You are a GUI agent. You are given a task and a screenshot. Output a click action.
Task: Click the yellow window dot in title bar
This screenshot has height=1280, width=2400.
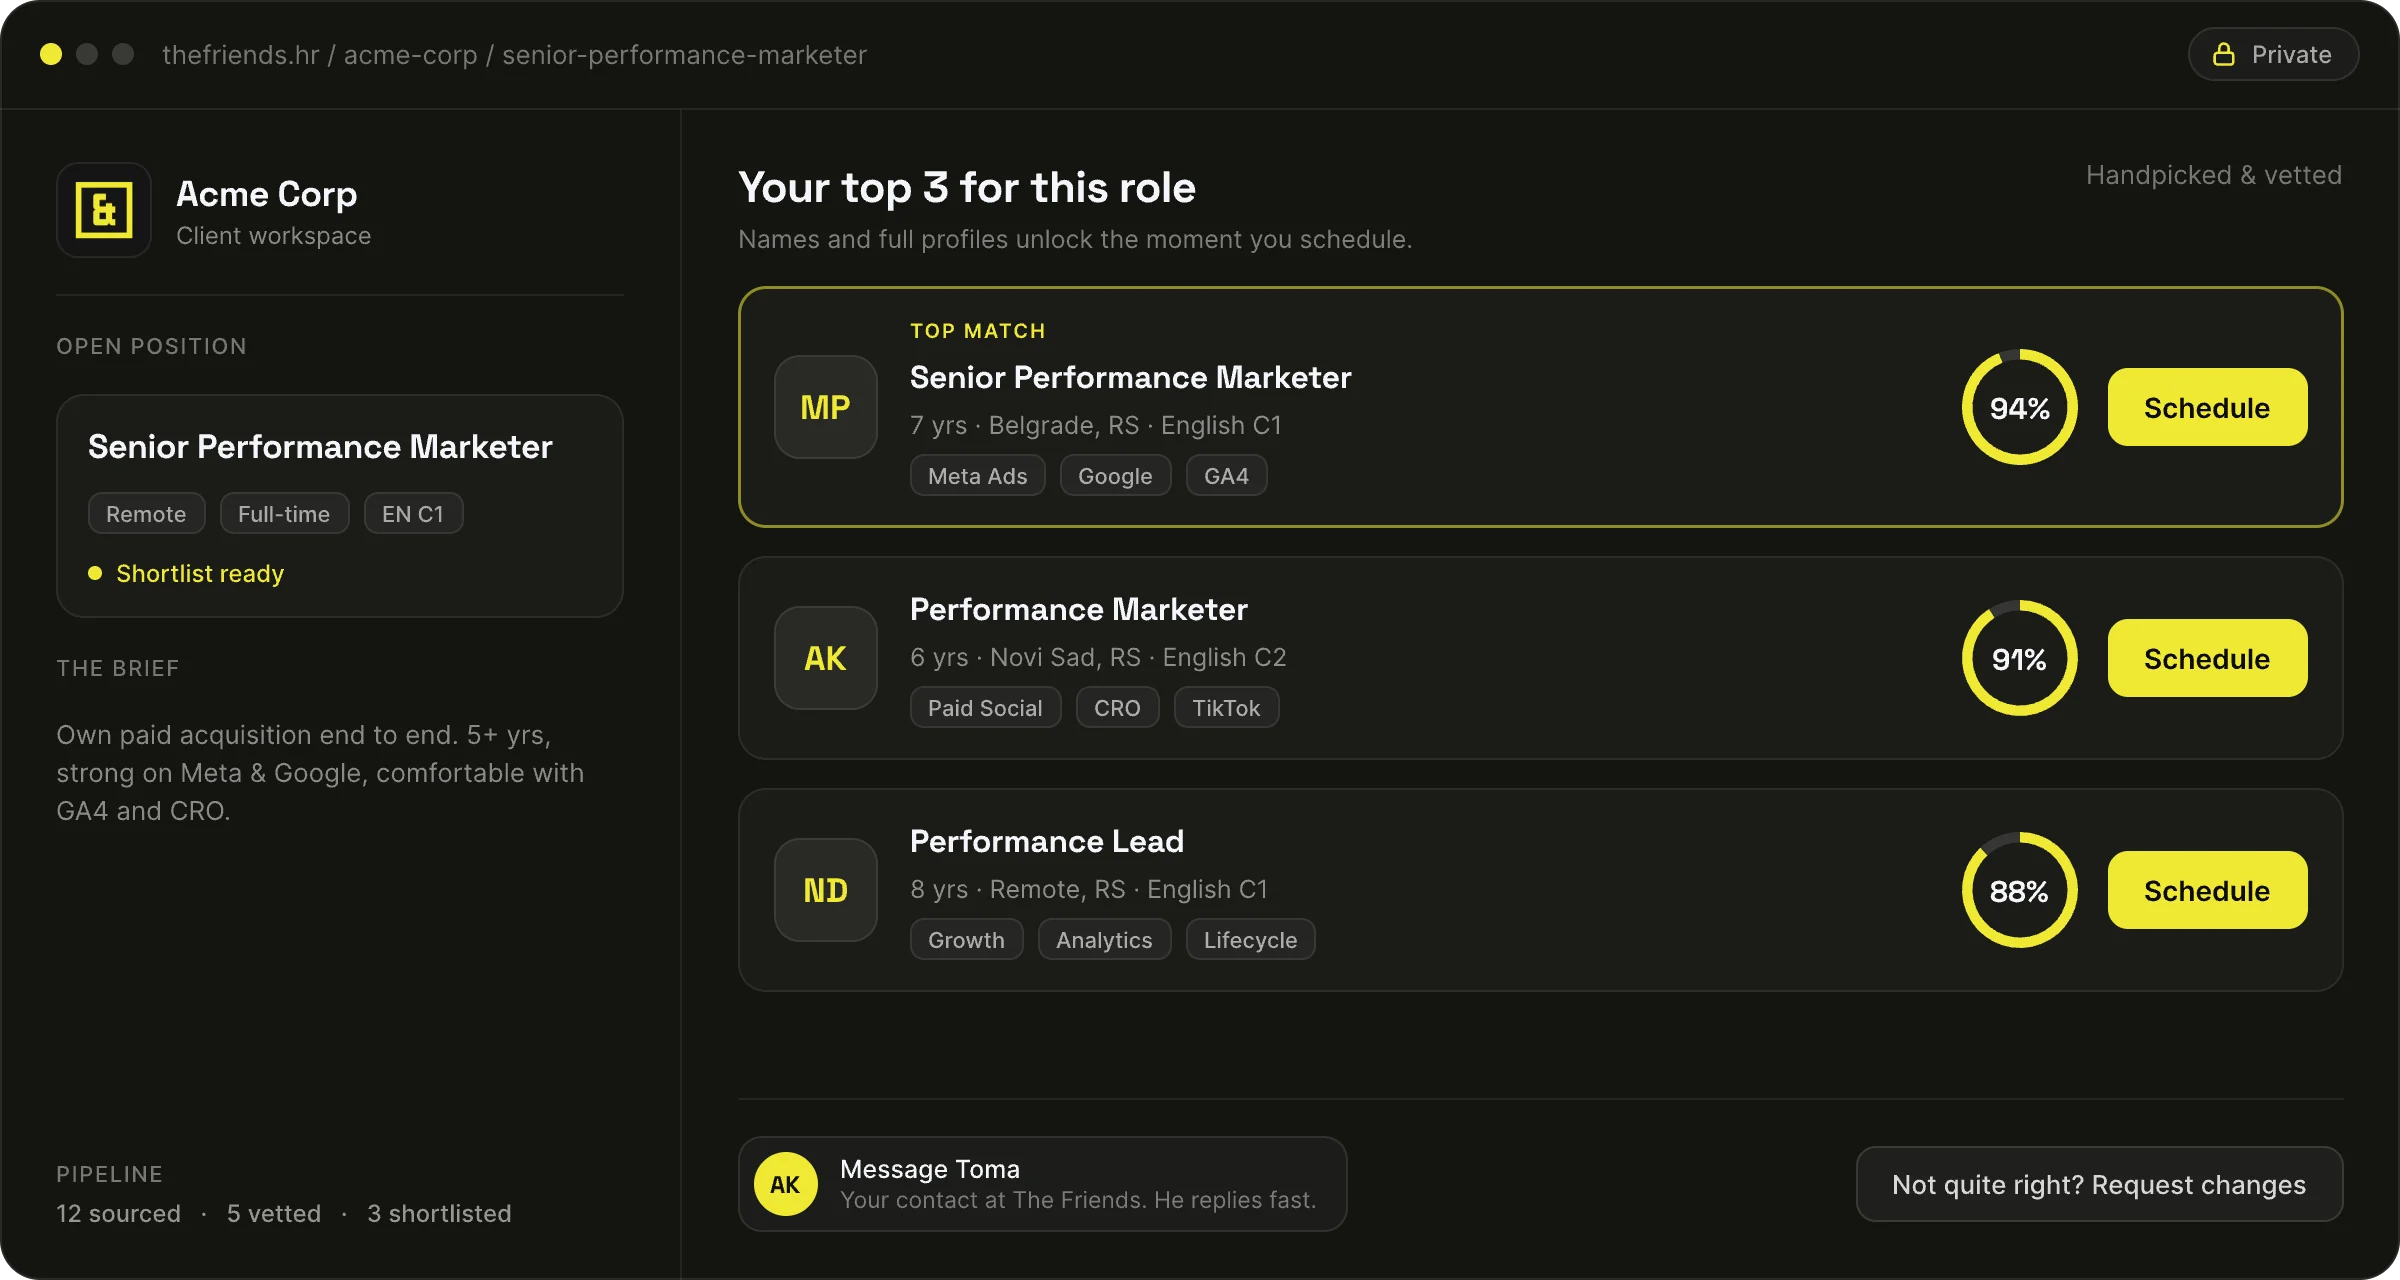[x=51, y=54]
